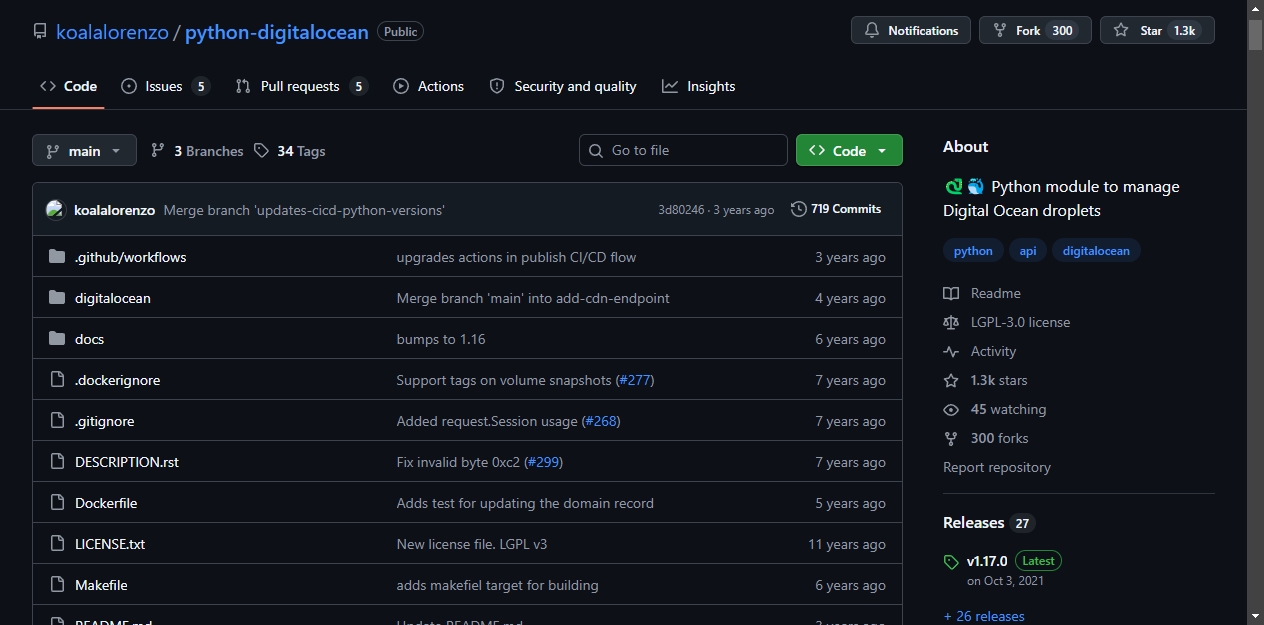1264x625 pixels.
Task: Open the Actions tab
Action: [x=428, y=86]
